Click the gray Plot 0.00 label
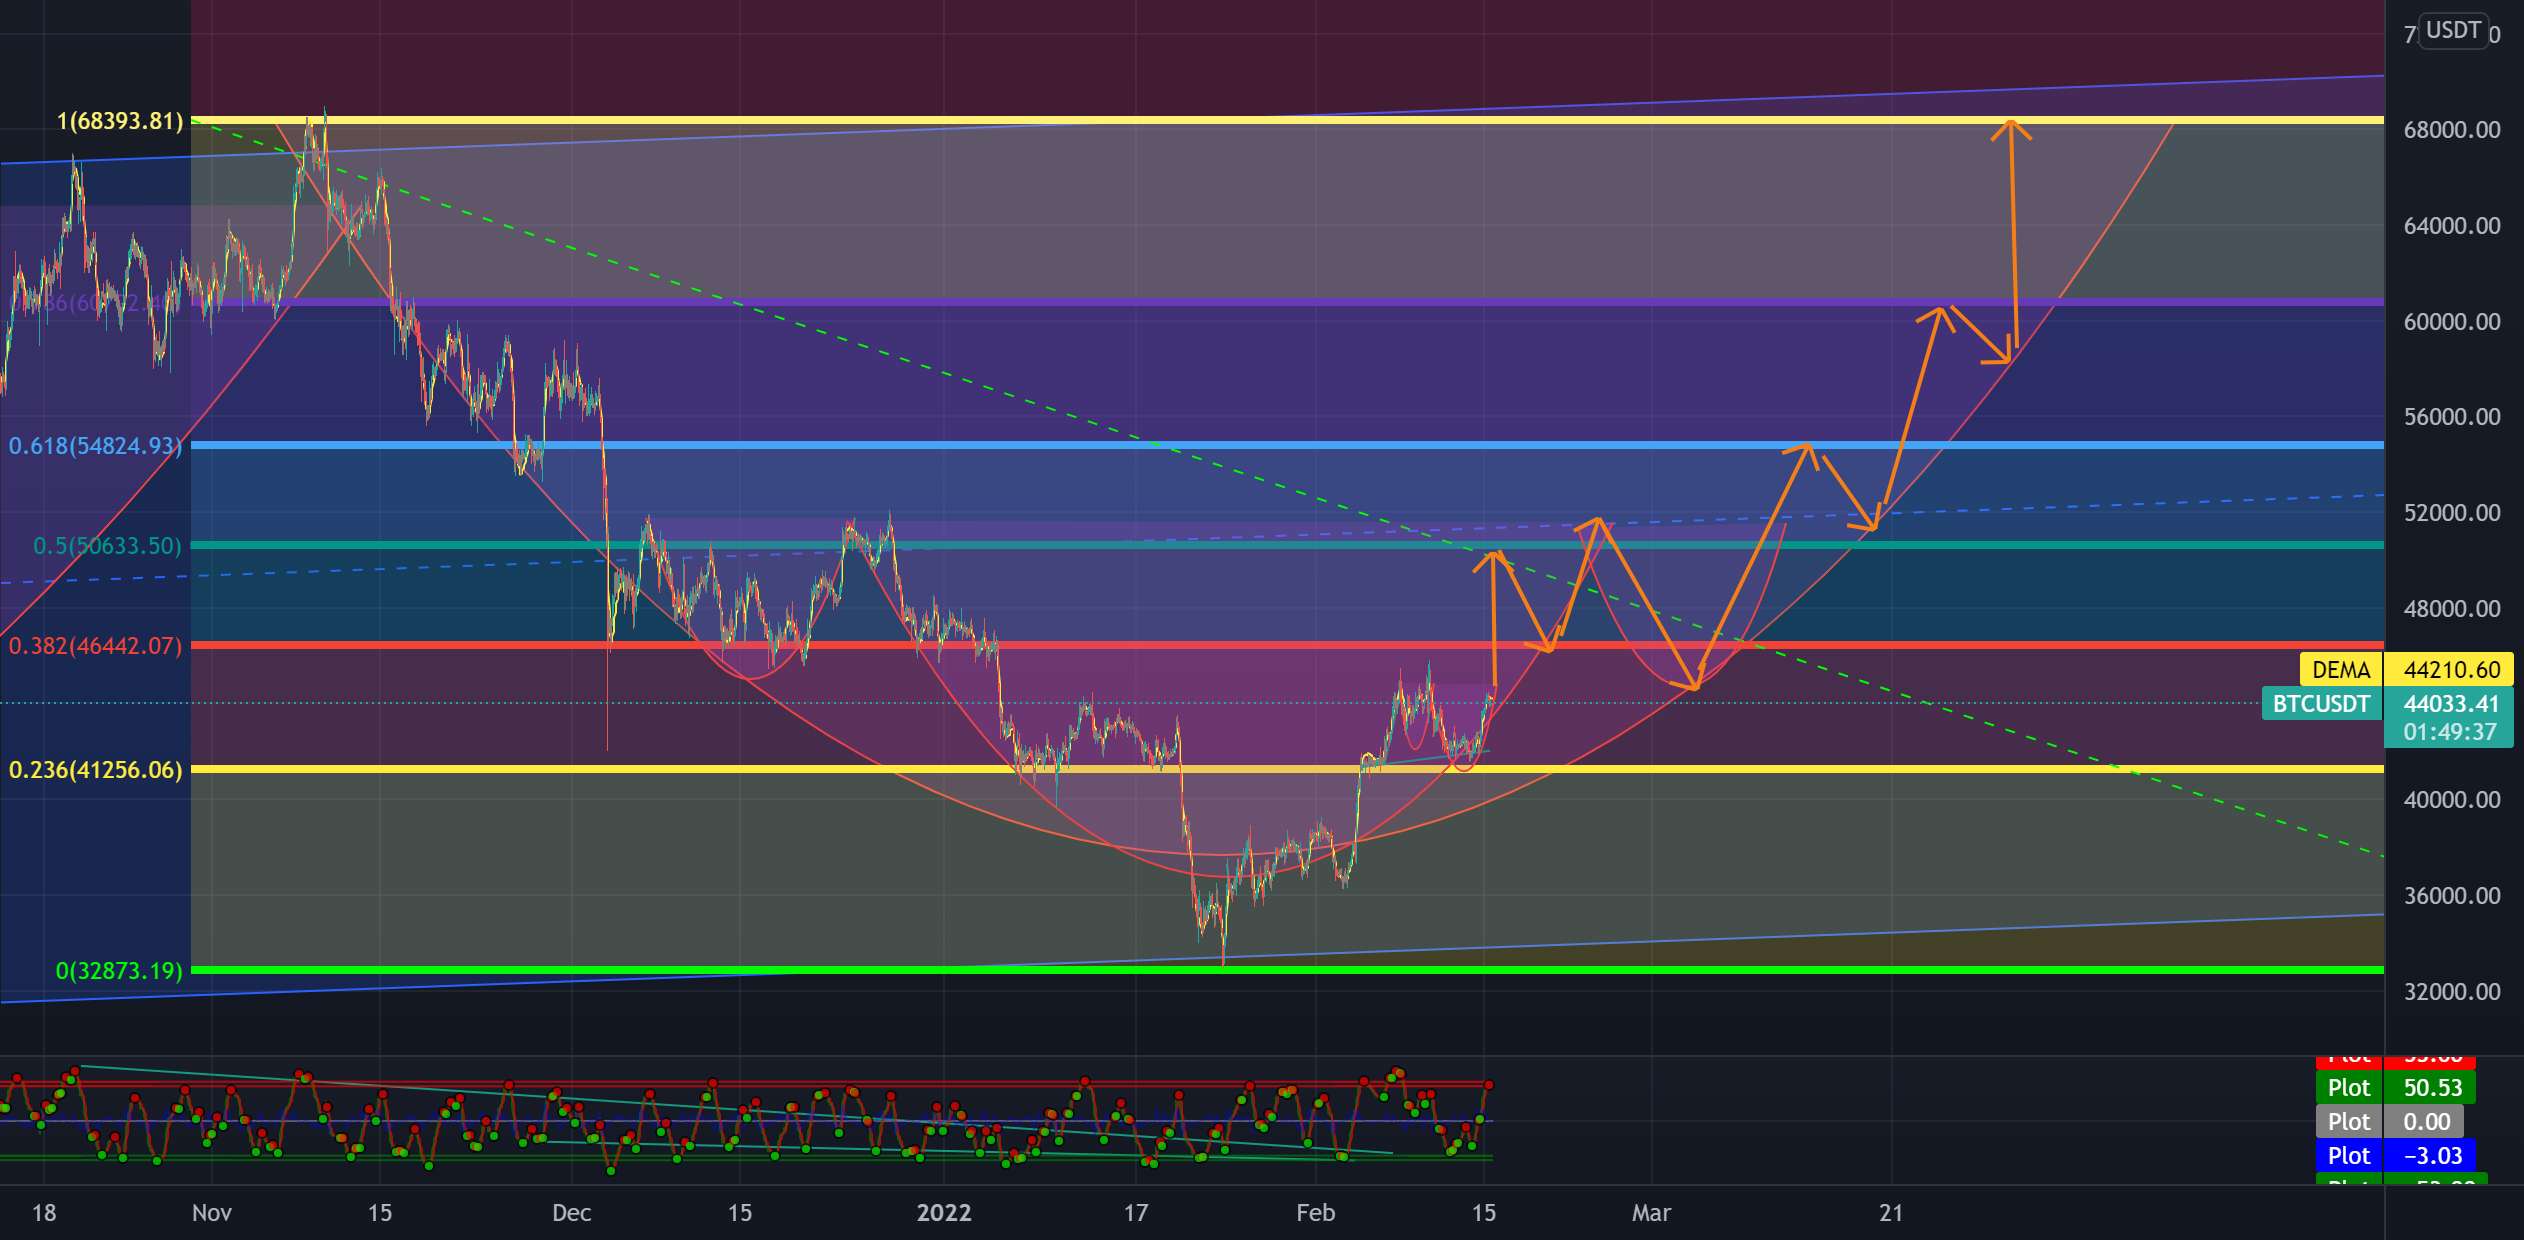 2389,1121
